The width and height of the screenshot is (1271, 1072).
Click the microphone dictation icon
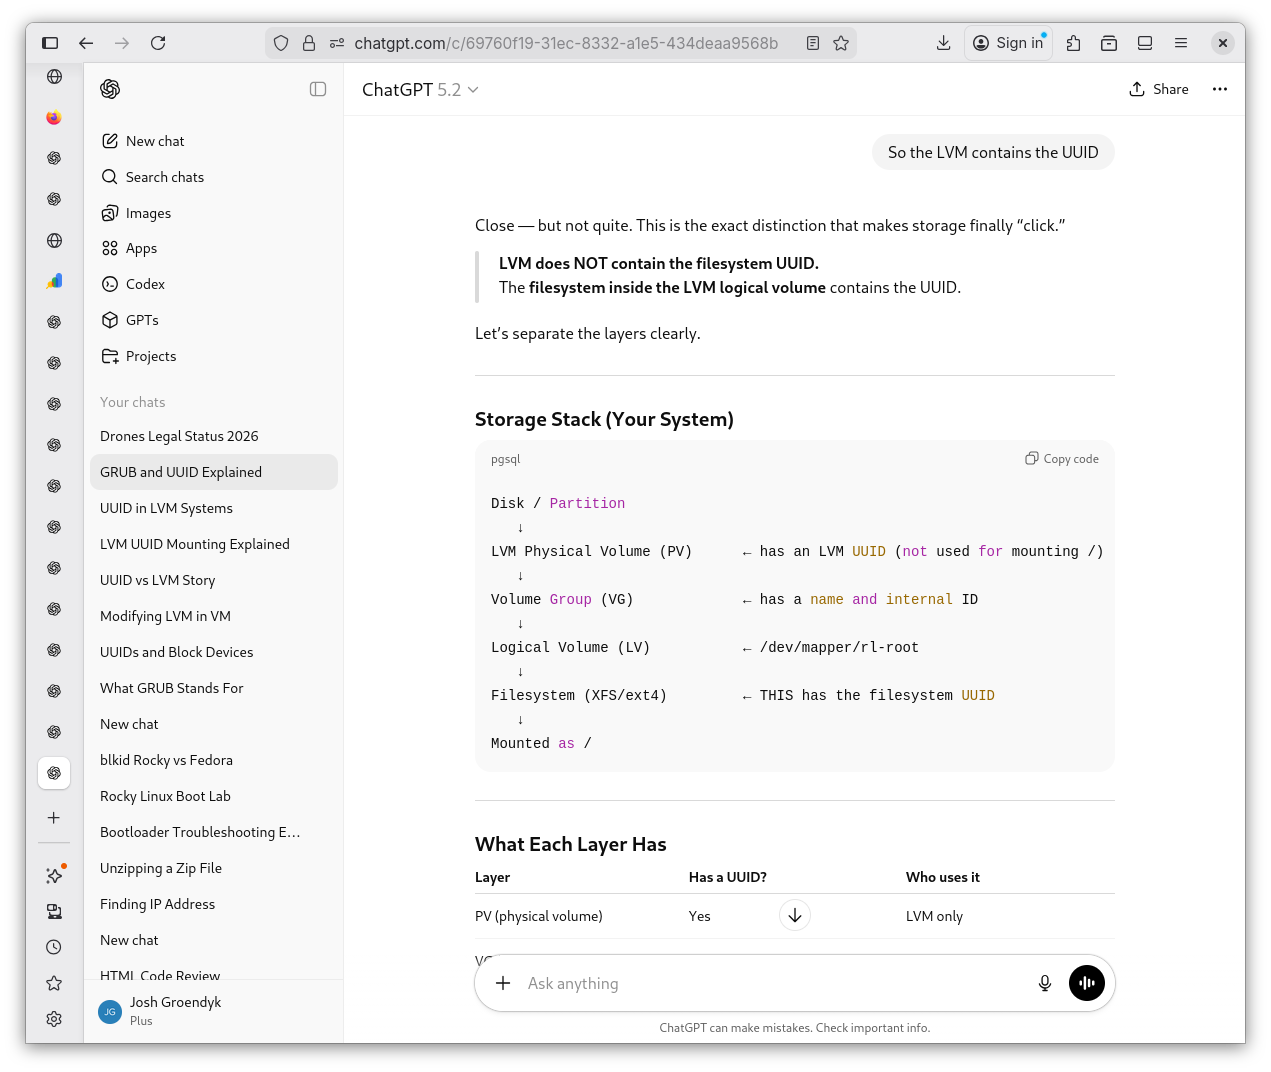point(1044,983)
